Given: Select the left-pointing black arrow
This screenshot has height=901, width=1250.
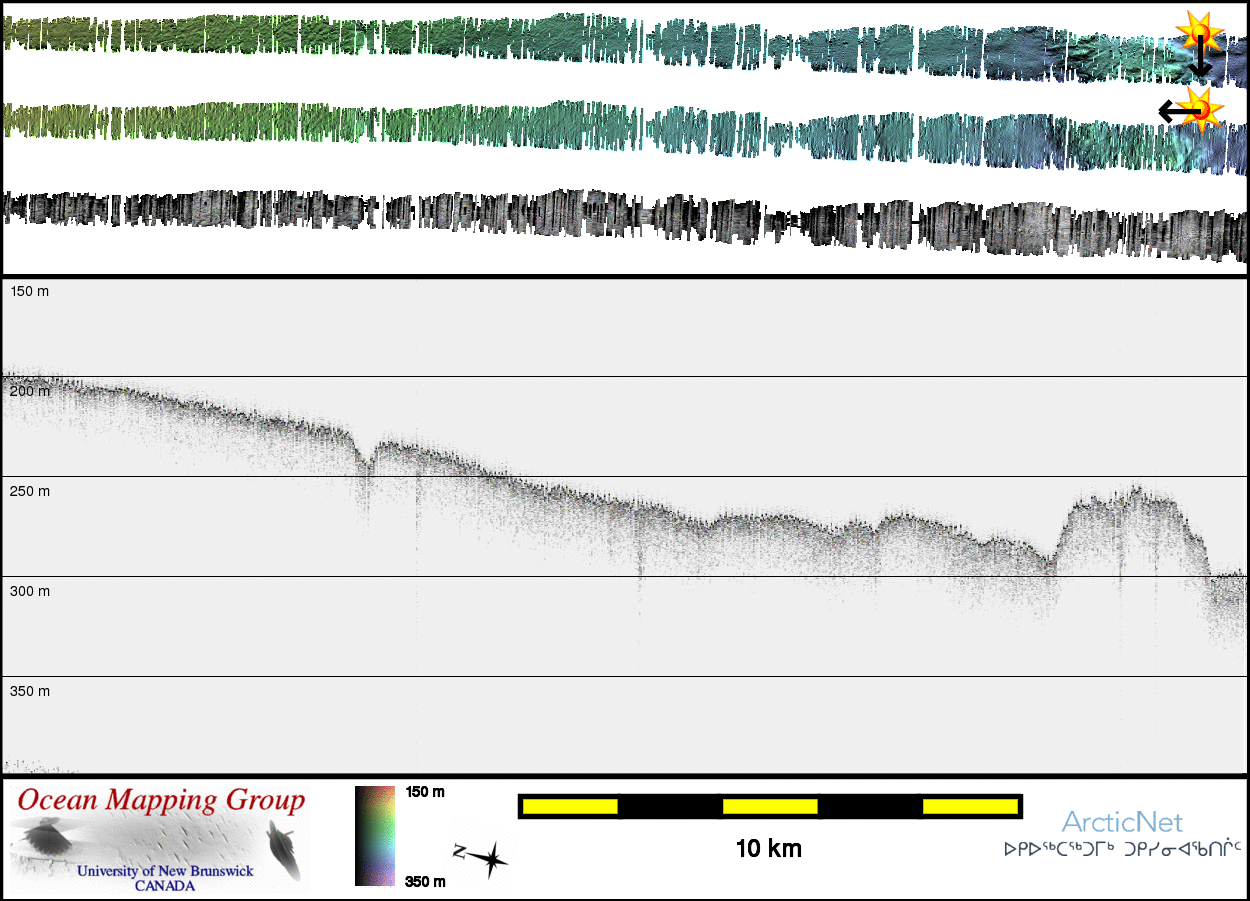Looking at the screenshot, I should (1173, 111).
